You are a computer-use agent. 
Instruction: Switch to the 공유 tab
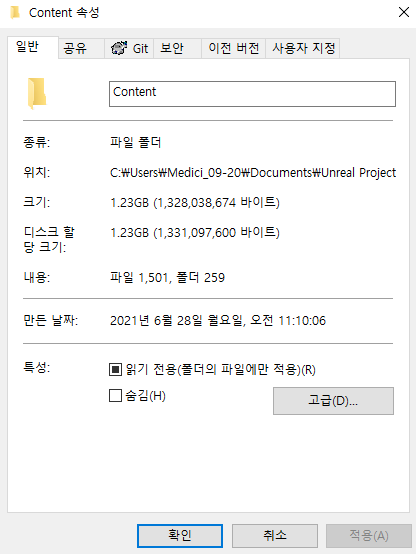tap(81, 48)
